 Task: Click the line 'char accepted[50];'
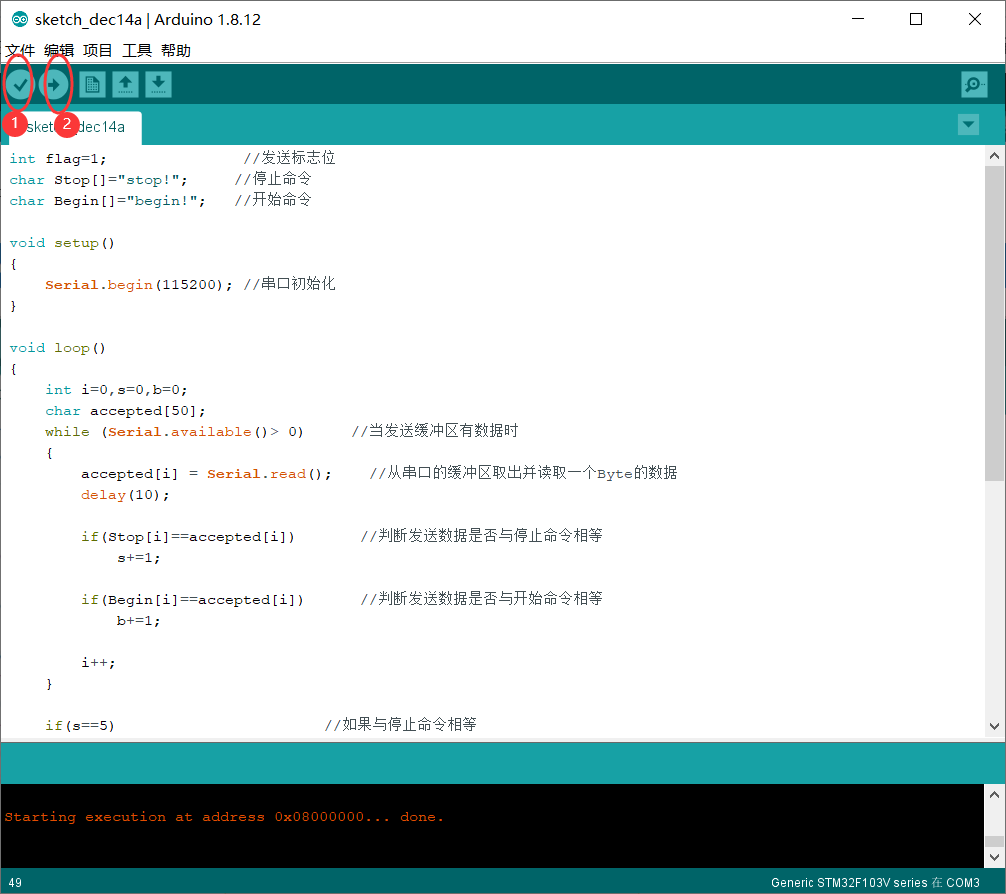click(125, 411)
